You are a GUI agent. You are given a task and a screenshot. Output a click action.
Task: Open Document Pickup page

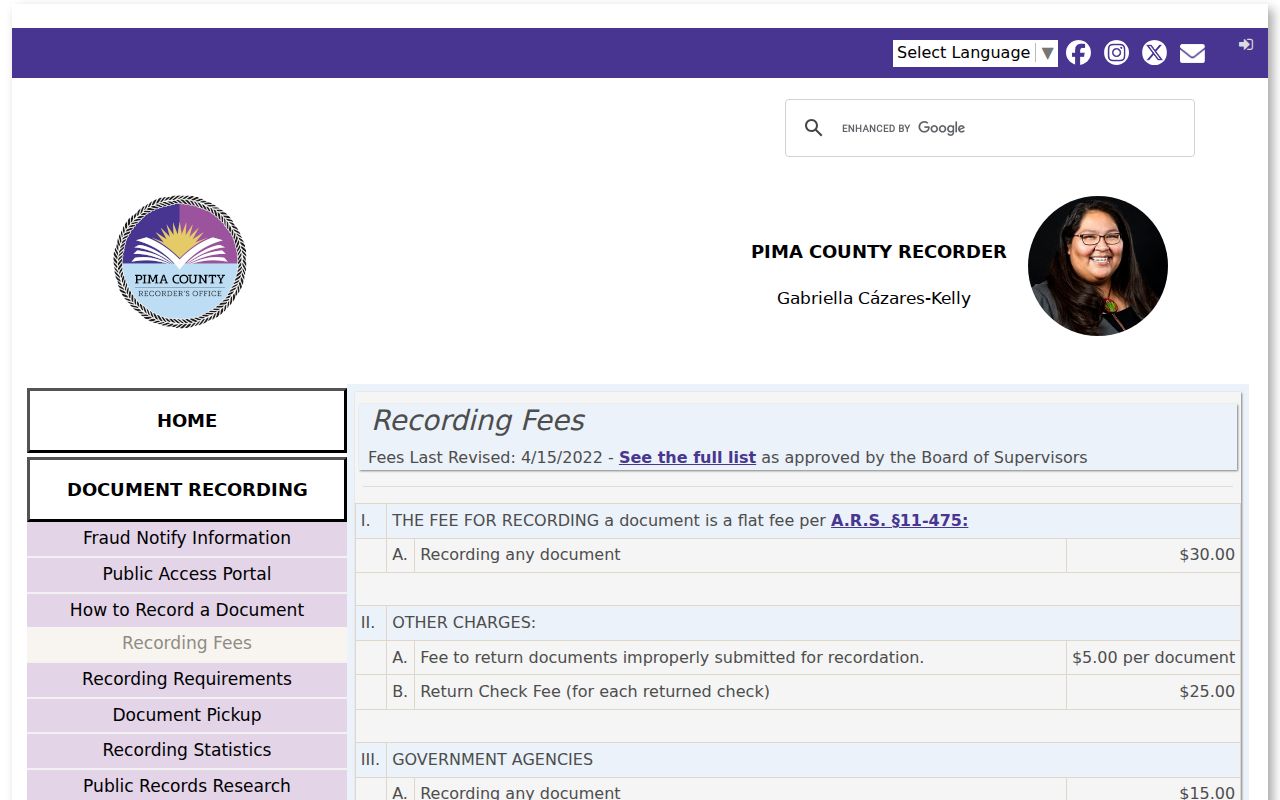187,715
